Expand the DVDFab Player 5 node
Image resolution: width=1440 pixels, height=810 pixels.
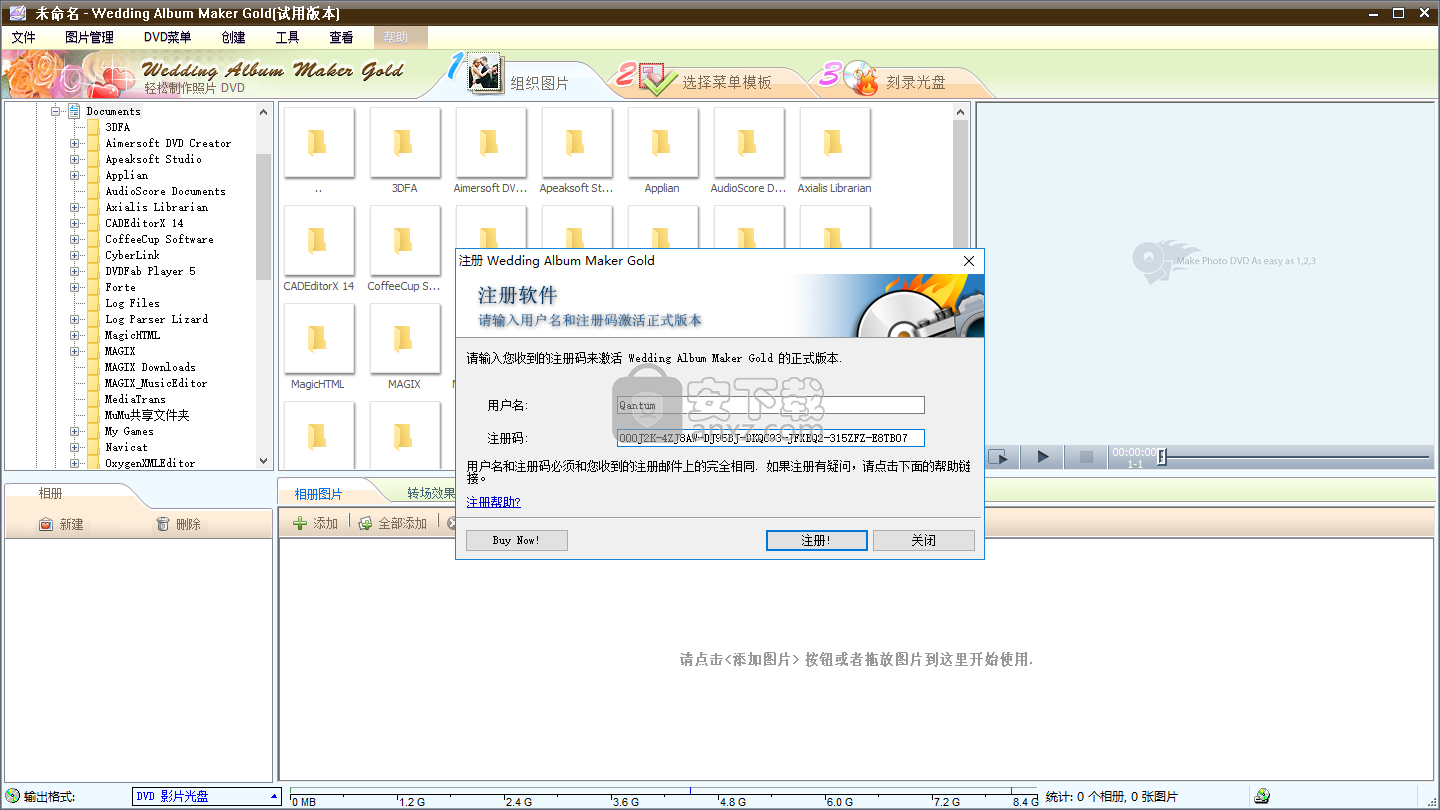[75, 271]
